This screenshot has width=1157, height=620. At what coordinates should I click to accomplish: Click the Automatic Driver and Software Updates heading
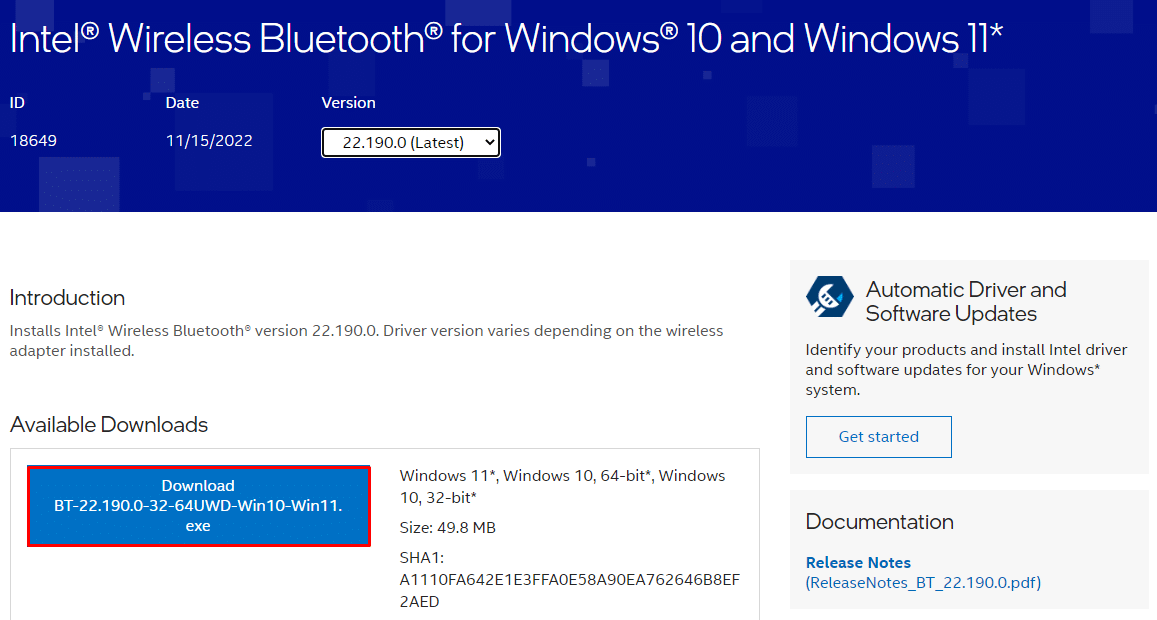pyautogui.click(x=966, y=301)
